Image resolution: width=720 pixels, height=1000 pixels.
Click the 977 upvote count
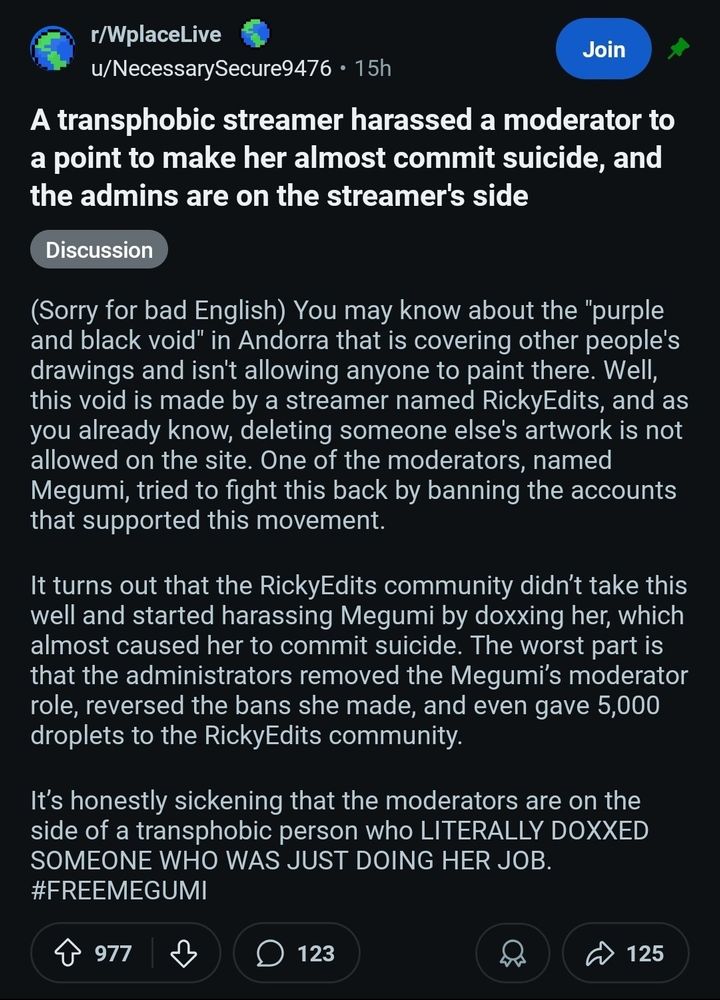(113, 953)
